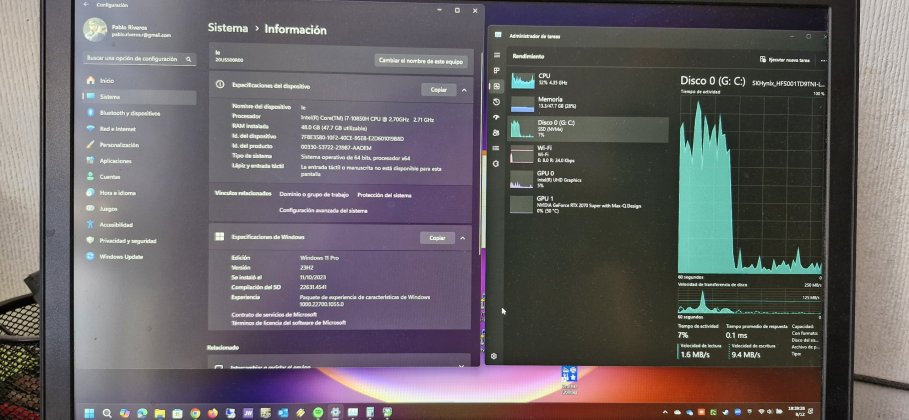This screenshot has width=909, height=420.
Task: Select Disco 0 (G: C:) performance item
Action: click(x=588, y=129)
